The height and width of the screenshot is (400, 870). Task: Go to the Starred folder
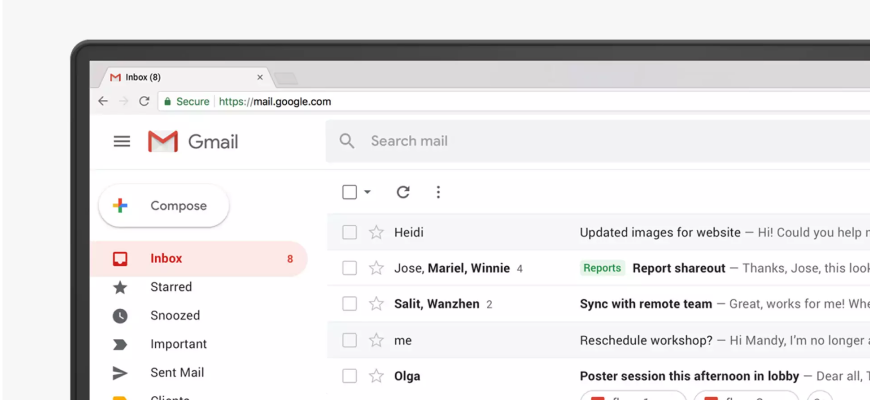[171, 287]
